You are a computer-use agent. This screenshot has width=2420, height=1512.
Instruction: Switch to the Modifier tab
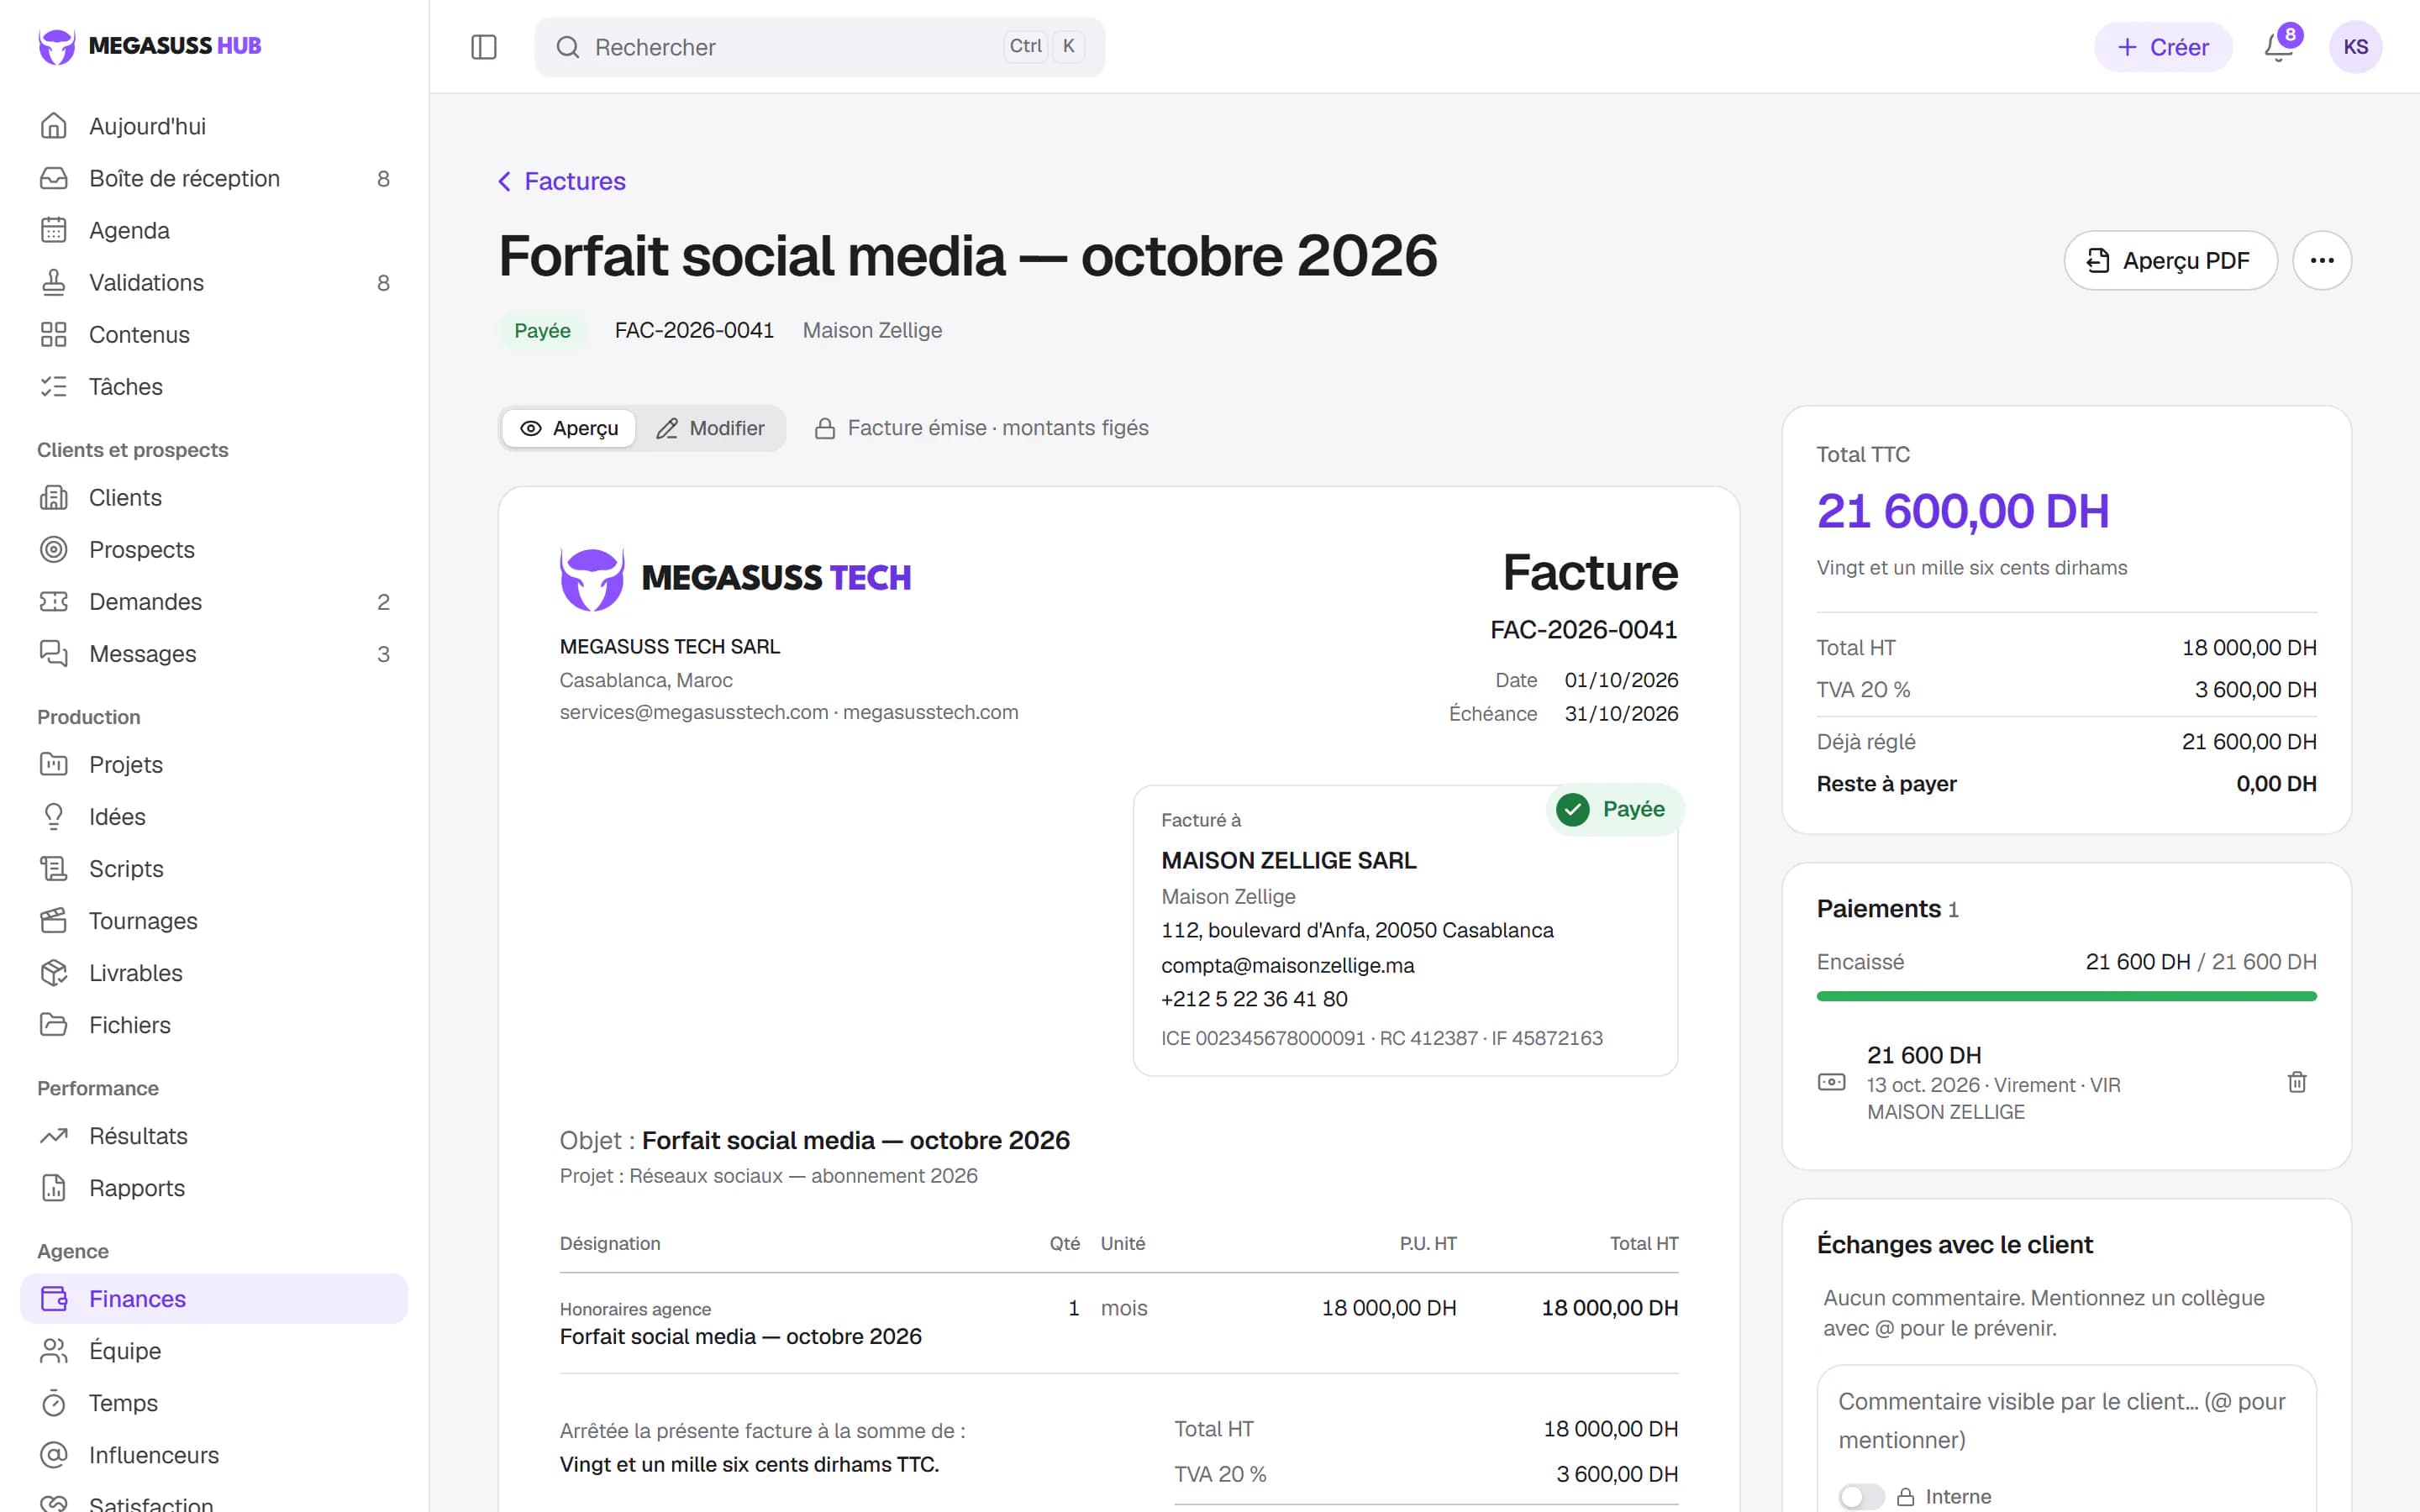pyautogui.click(x=710, y=428)
